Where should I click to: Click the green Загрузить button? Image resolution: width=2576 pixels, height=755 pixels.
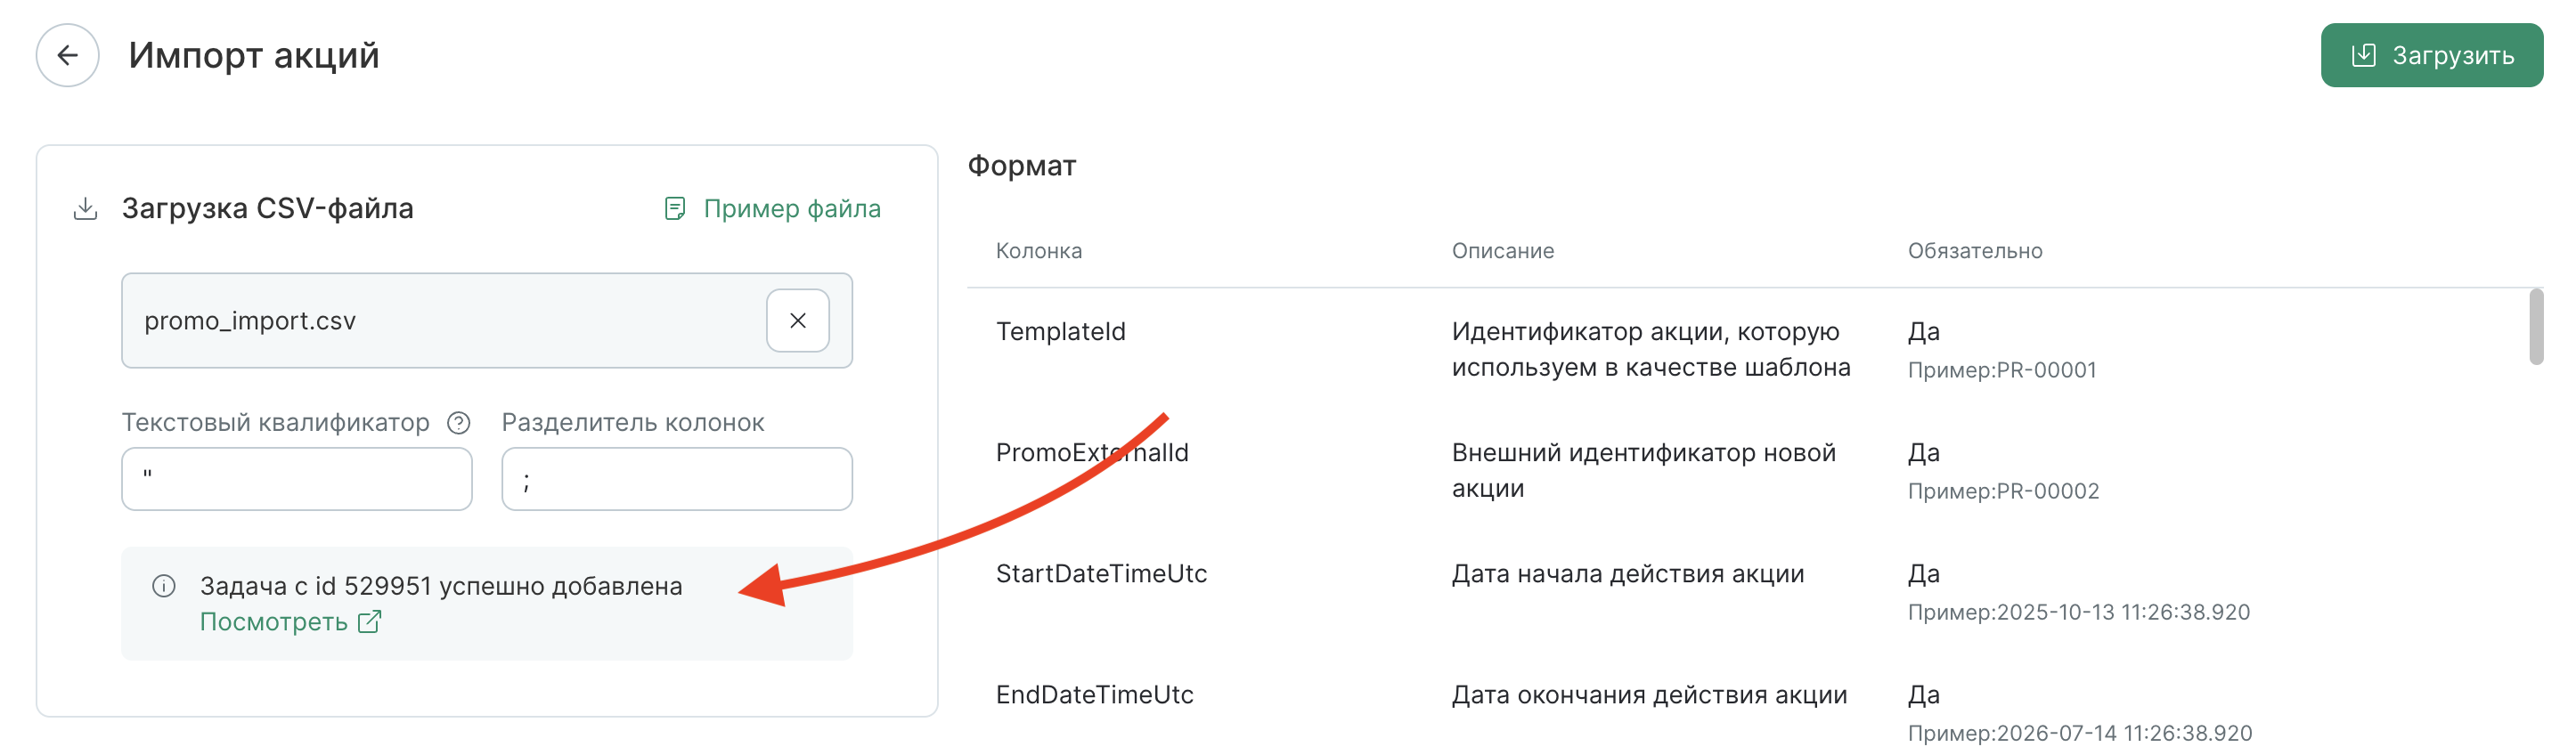tap(2431, 56)
